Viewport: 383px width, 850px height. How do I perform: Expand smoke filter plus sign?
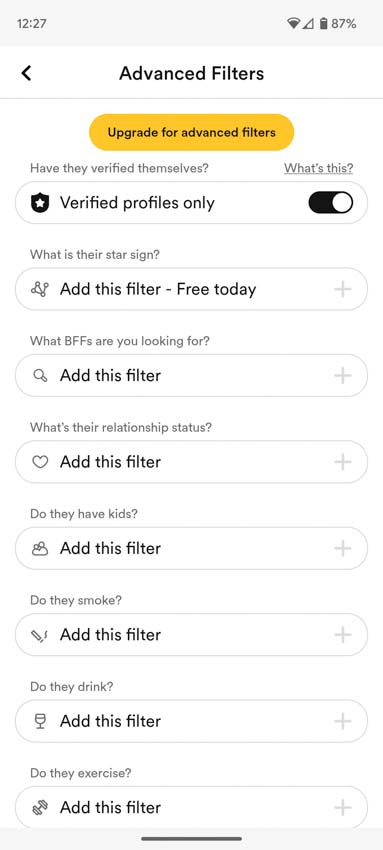pos(342,635)
